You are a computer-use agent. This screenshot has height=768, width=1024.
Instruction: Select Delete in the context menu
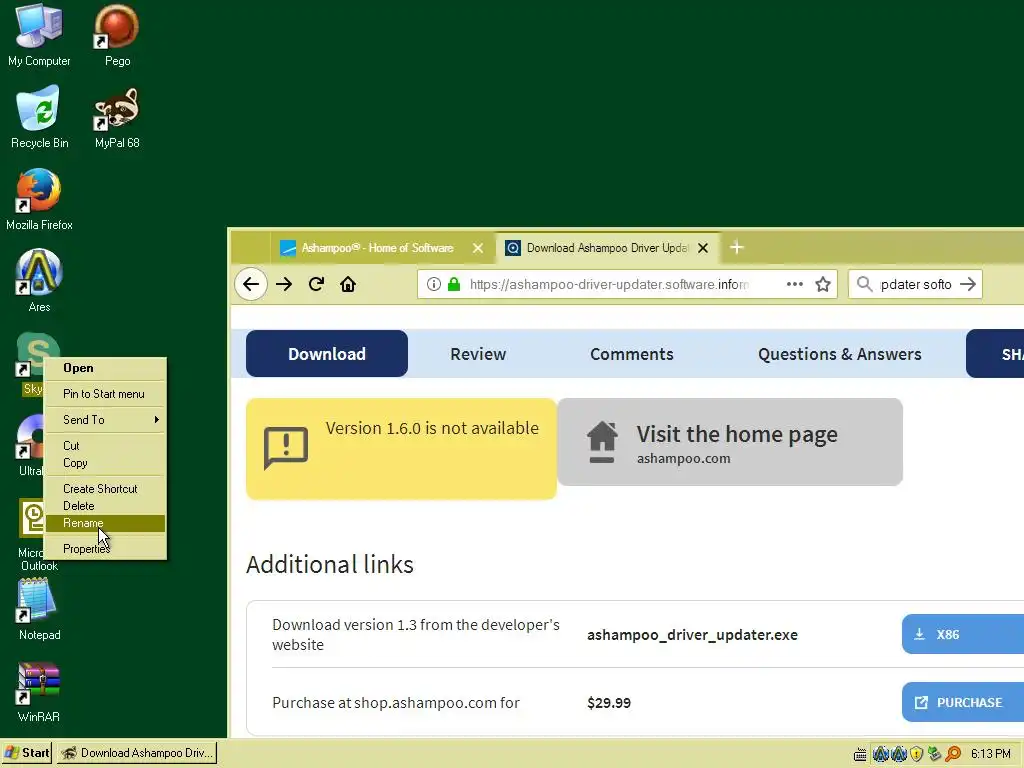tap(105, 506)
